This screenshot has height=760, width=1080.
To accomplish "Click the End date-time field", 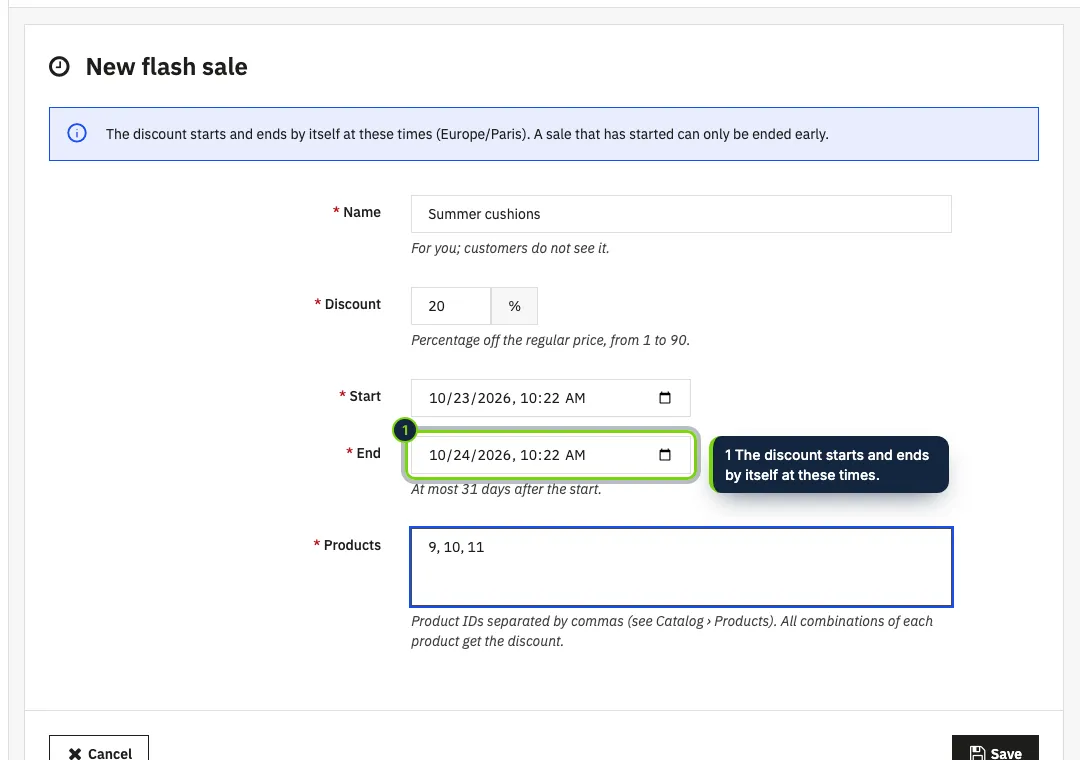I will coord(550,455).
